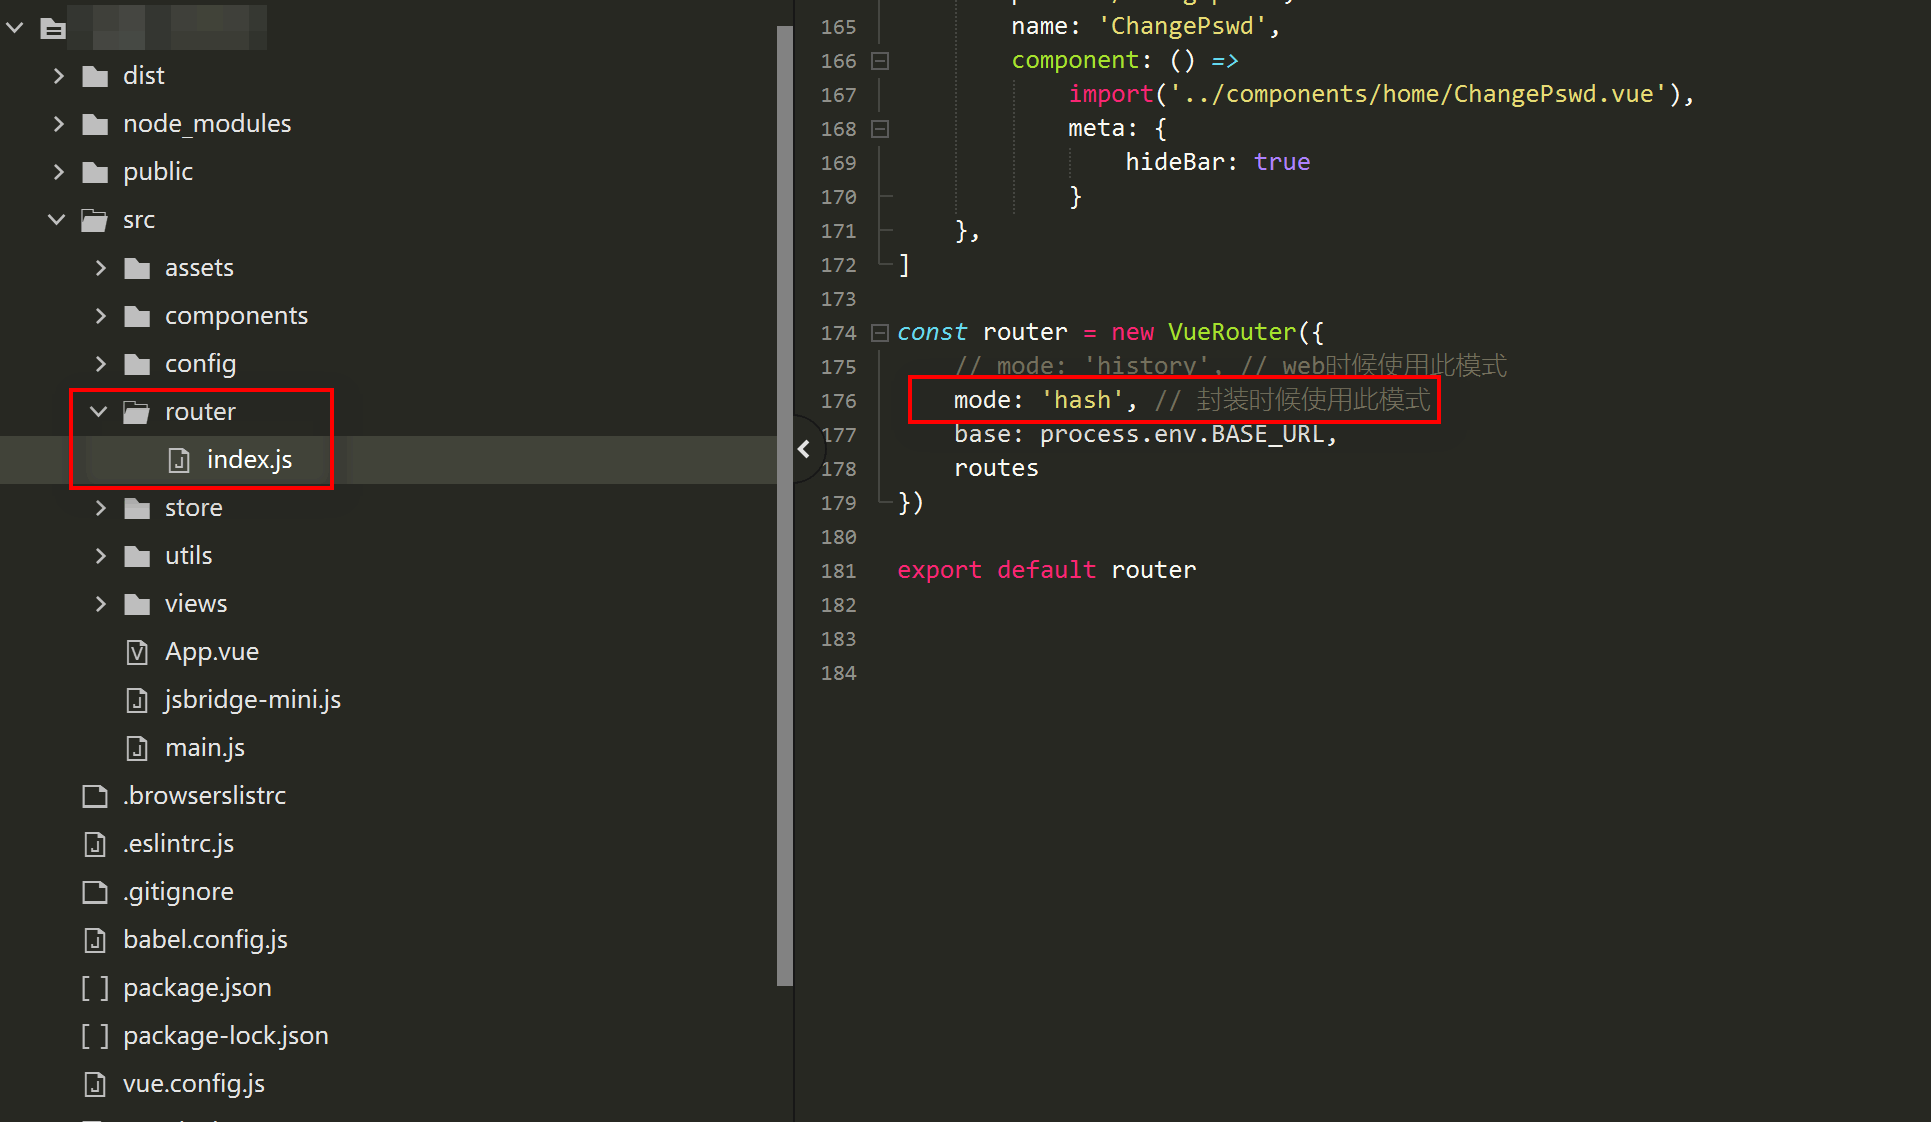Click the file icon next to .browserslistrc
Screen dimensions: 1931x1122
point(95,795)
